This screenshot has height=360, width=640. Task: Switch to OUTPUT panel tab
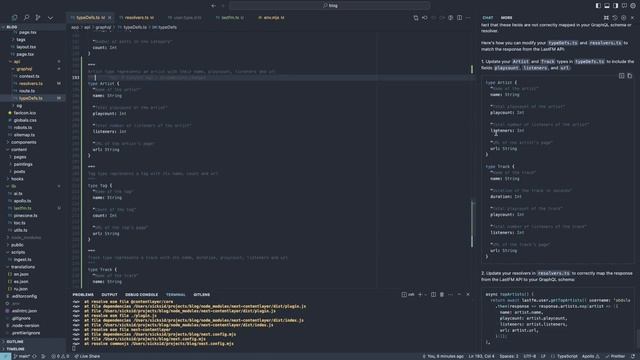(x=109, y=294)
